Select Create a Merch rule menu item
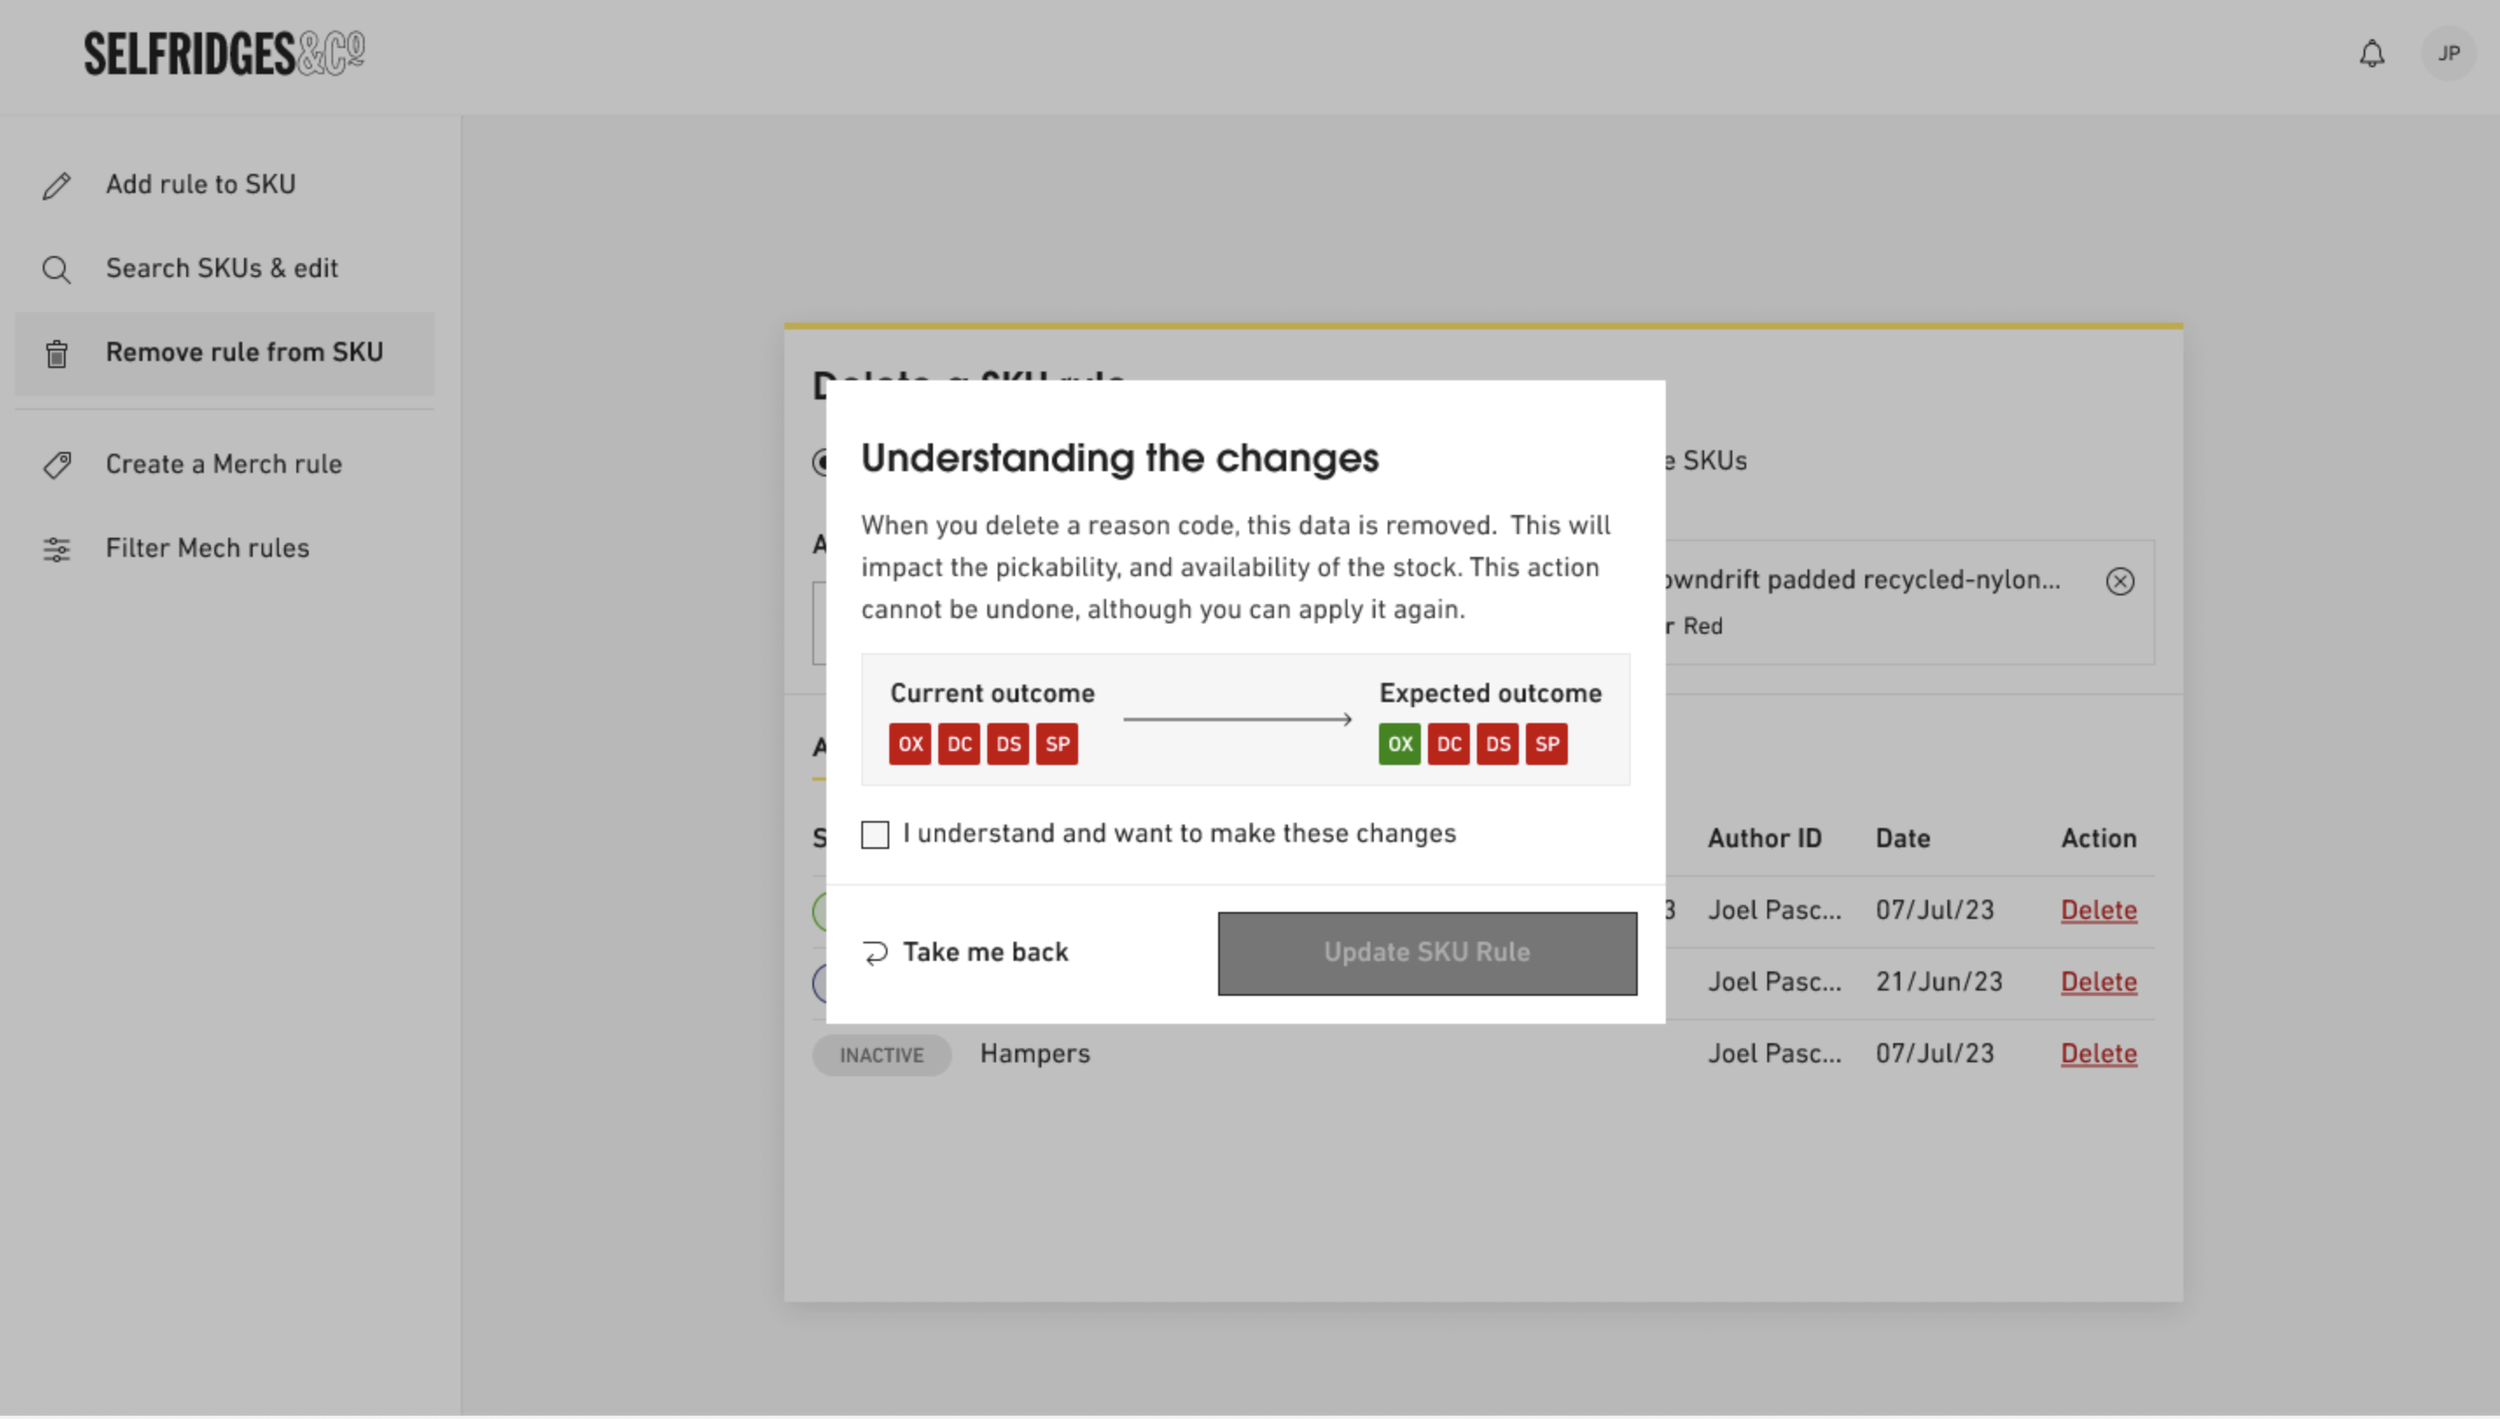 pos(224,464)
